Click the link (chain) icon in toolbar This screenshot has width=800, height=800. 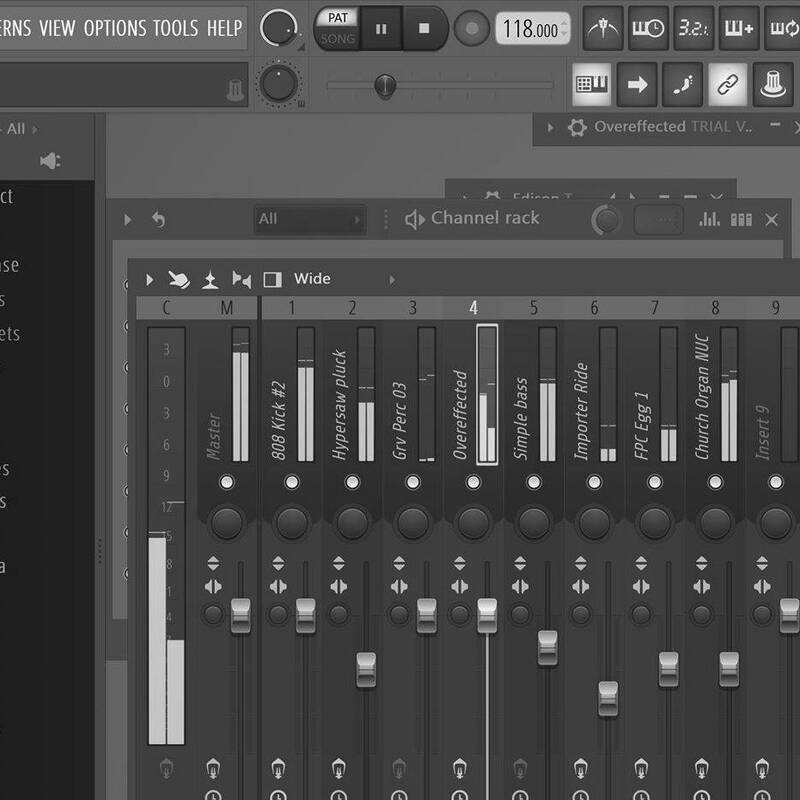(x=727, y=85)
